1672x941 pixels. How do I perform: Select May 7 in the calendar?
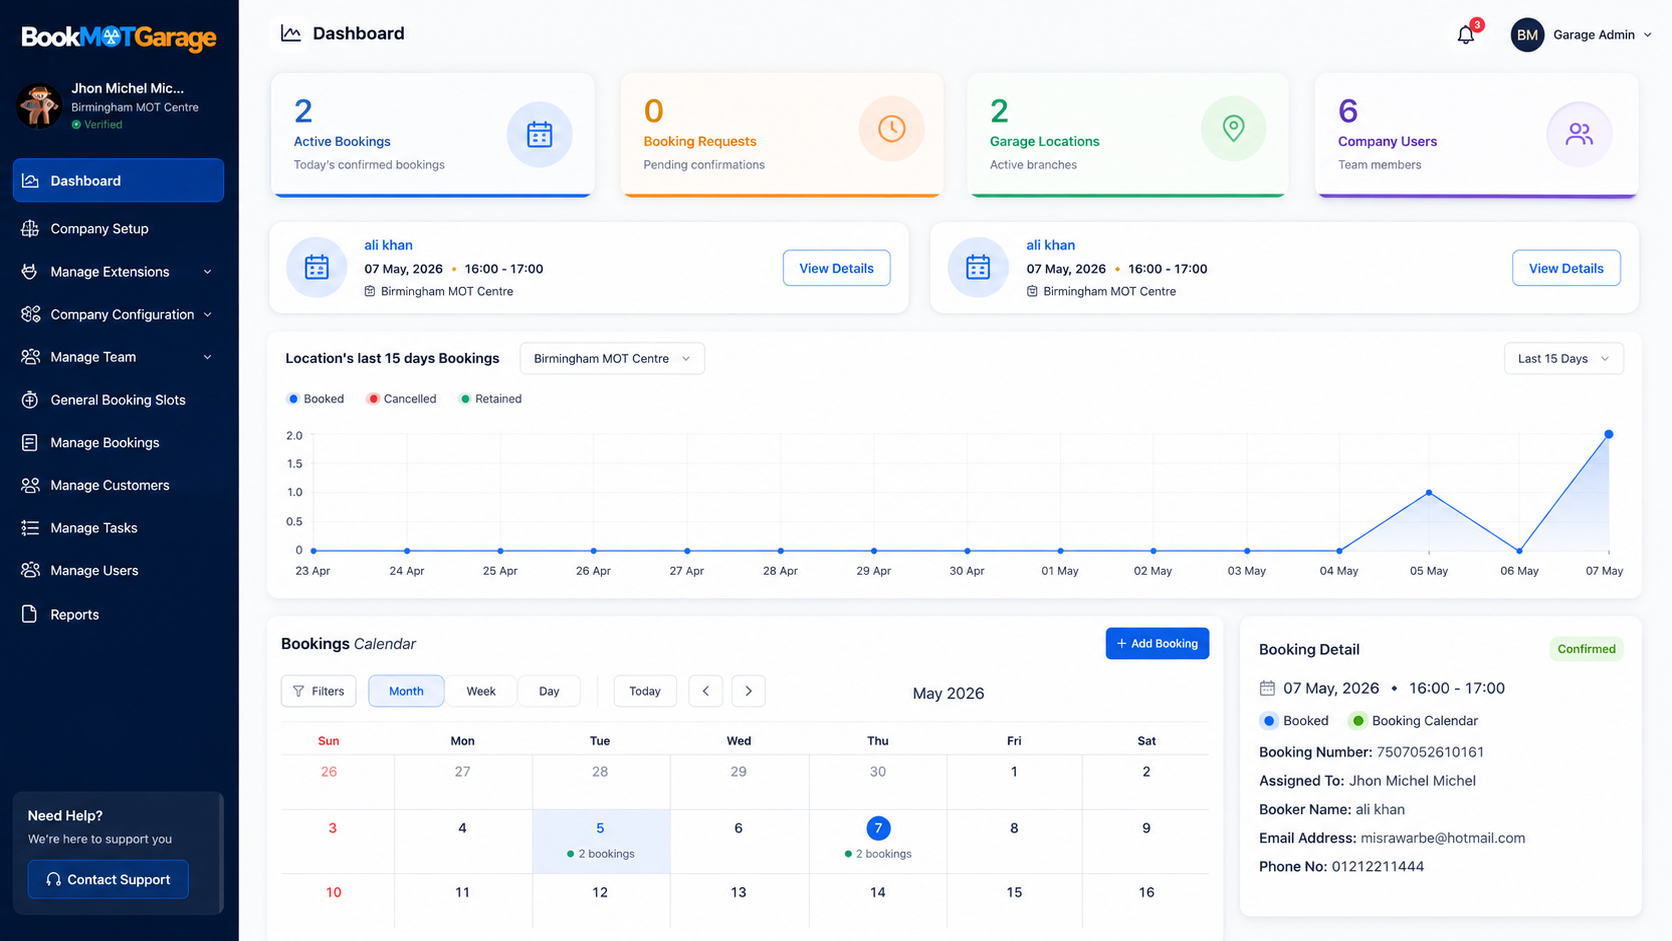[878, 828]
